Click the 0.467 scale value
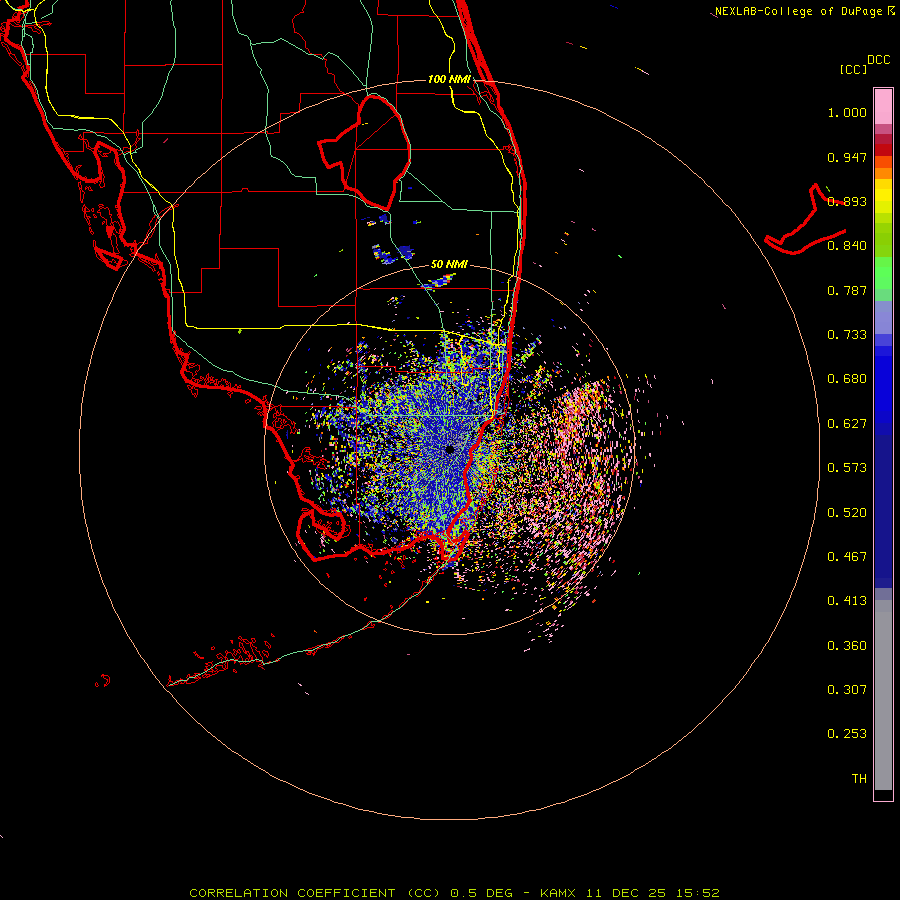The image size is (900, 900). (x=847, y=557)
